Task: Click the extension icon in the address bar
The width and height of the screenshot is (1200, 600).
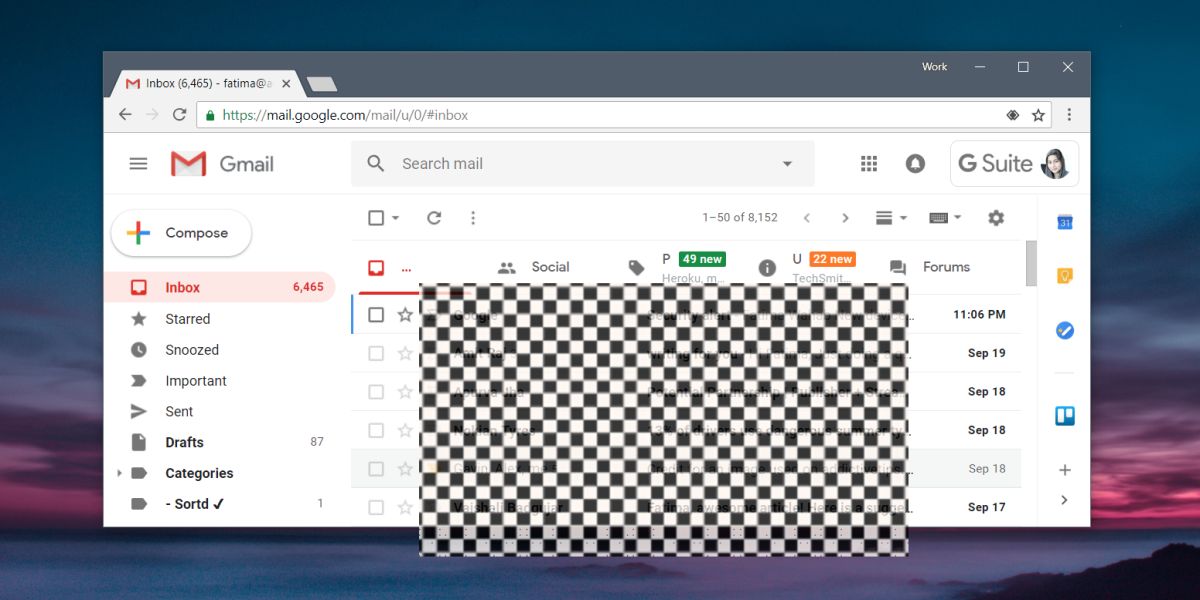Action: coord(1013,115)
